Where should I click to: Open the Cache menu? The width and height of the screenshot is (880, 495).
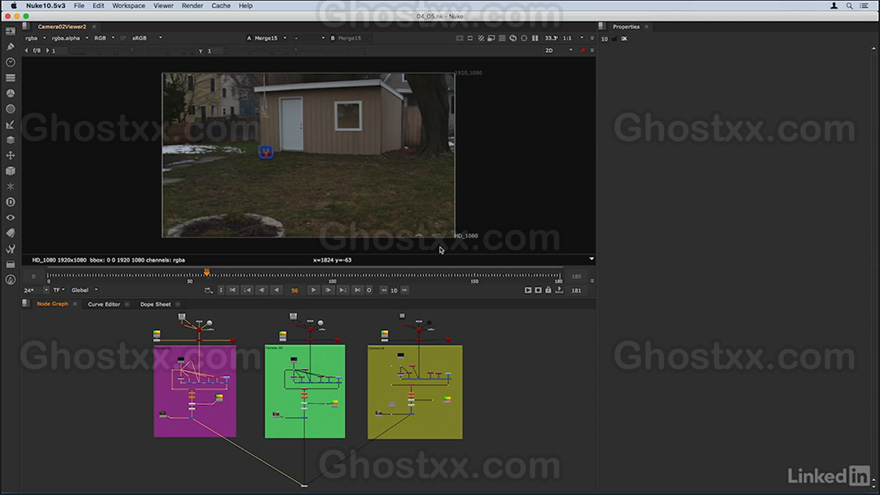pos(221,6)
